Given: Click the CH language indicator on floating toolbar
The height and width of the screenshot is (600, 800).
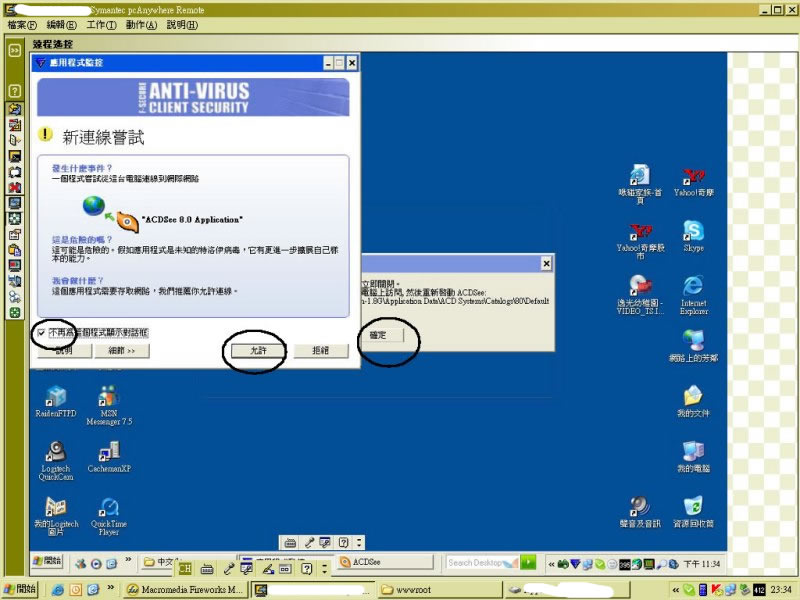Looking at the screenshot, I should 185,568.
